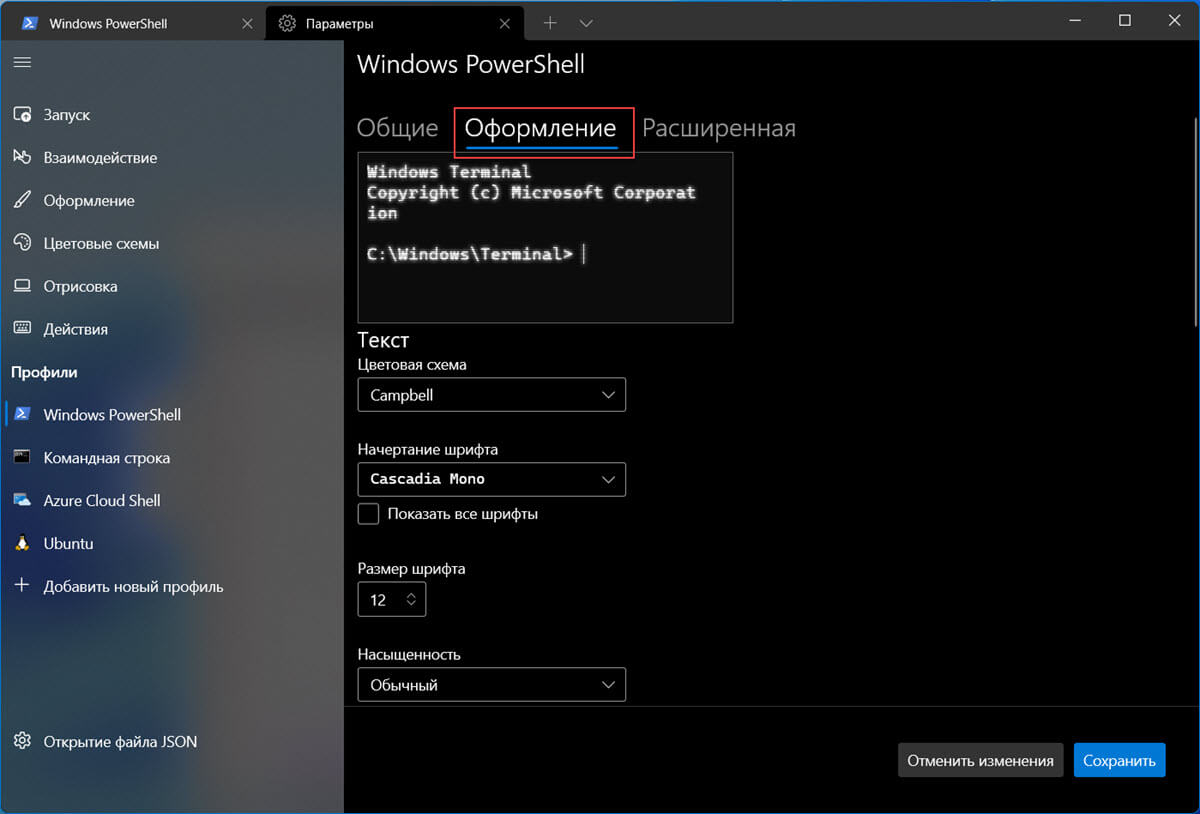
Task: Click PowerShell icon in the first window tab
Action: [29, 23]
